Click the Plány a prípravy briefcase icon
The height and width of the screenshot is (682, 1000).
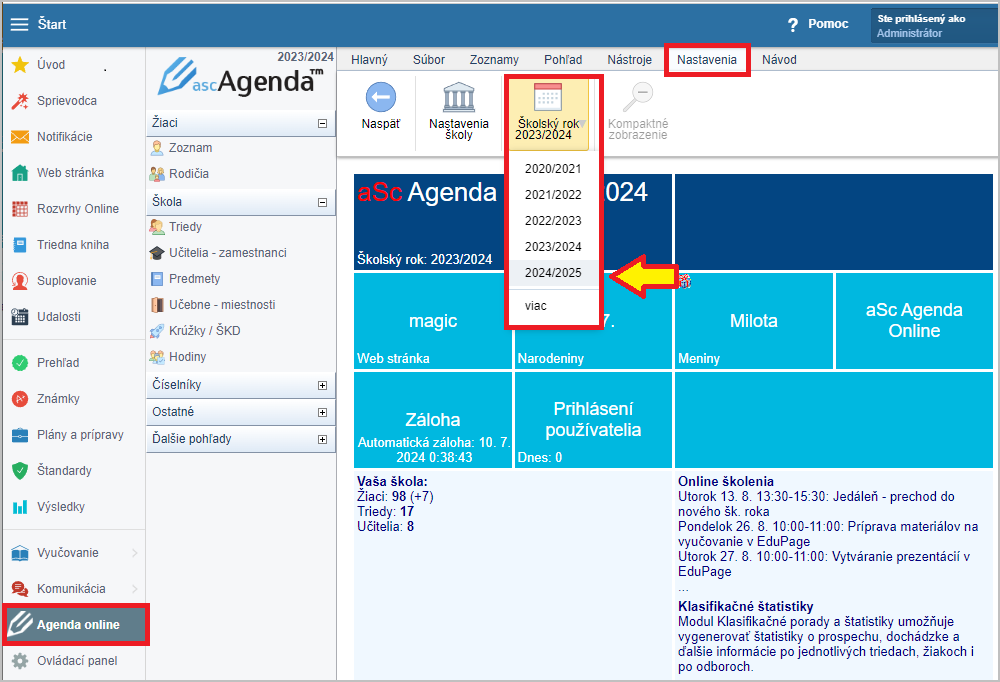[x=20, y=435]
